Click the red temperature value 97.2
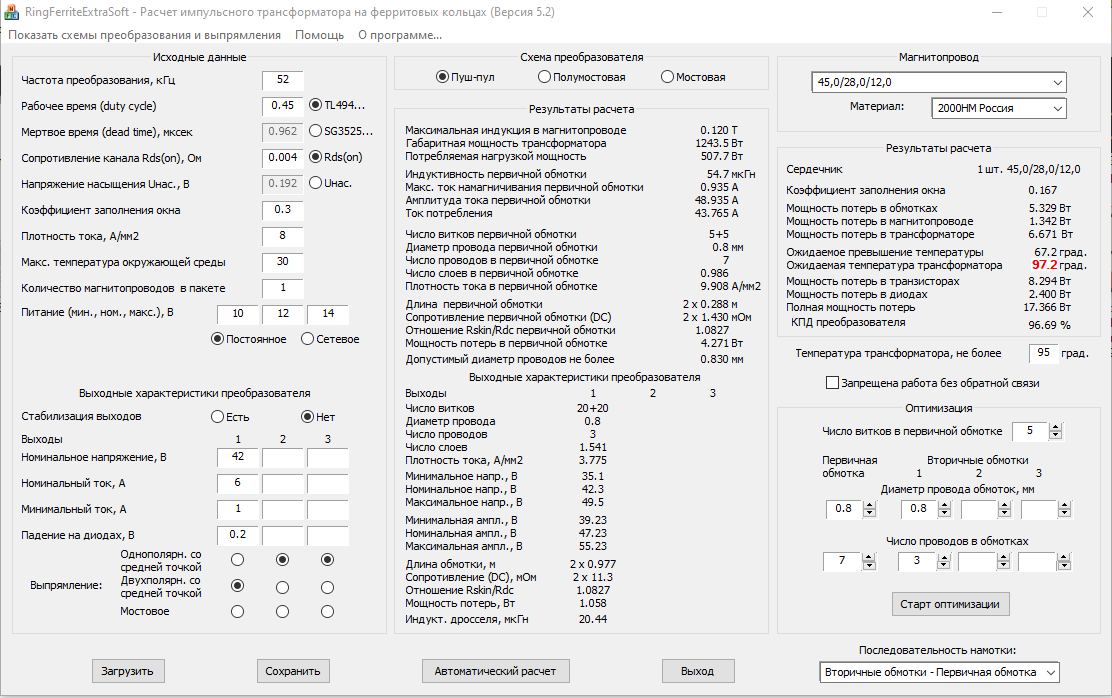 (1045, 265)
